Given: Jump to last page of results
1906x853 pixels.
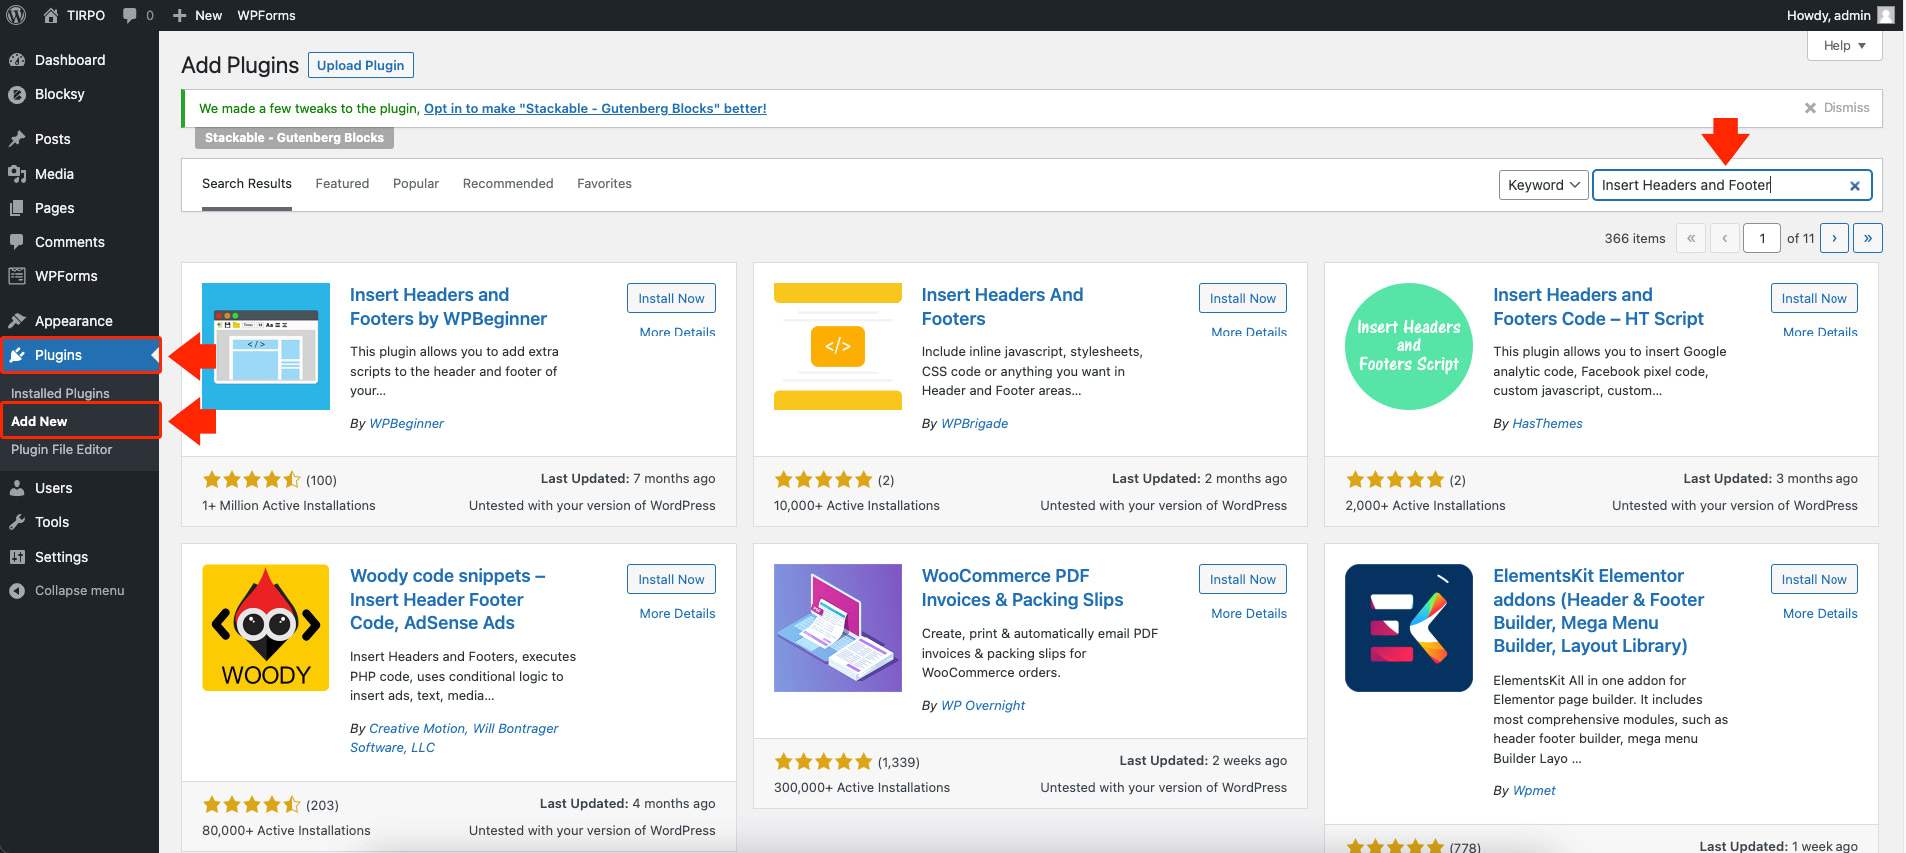Looking at the screenshot, I should [x=1867, y=238].
